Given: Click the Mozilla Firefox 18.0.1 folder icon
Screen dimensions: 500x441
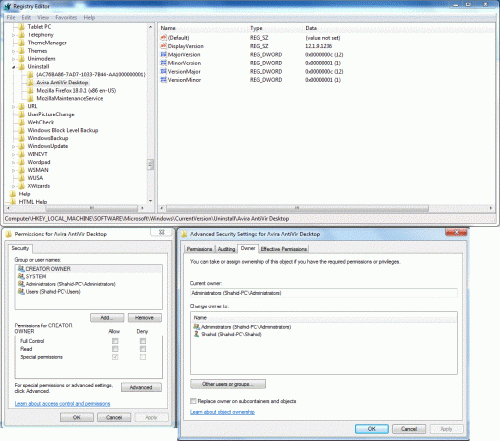Looking at the screenshot, I should tap(30, 90).
